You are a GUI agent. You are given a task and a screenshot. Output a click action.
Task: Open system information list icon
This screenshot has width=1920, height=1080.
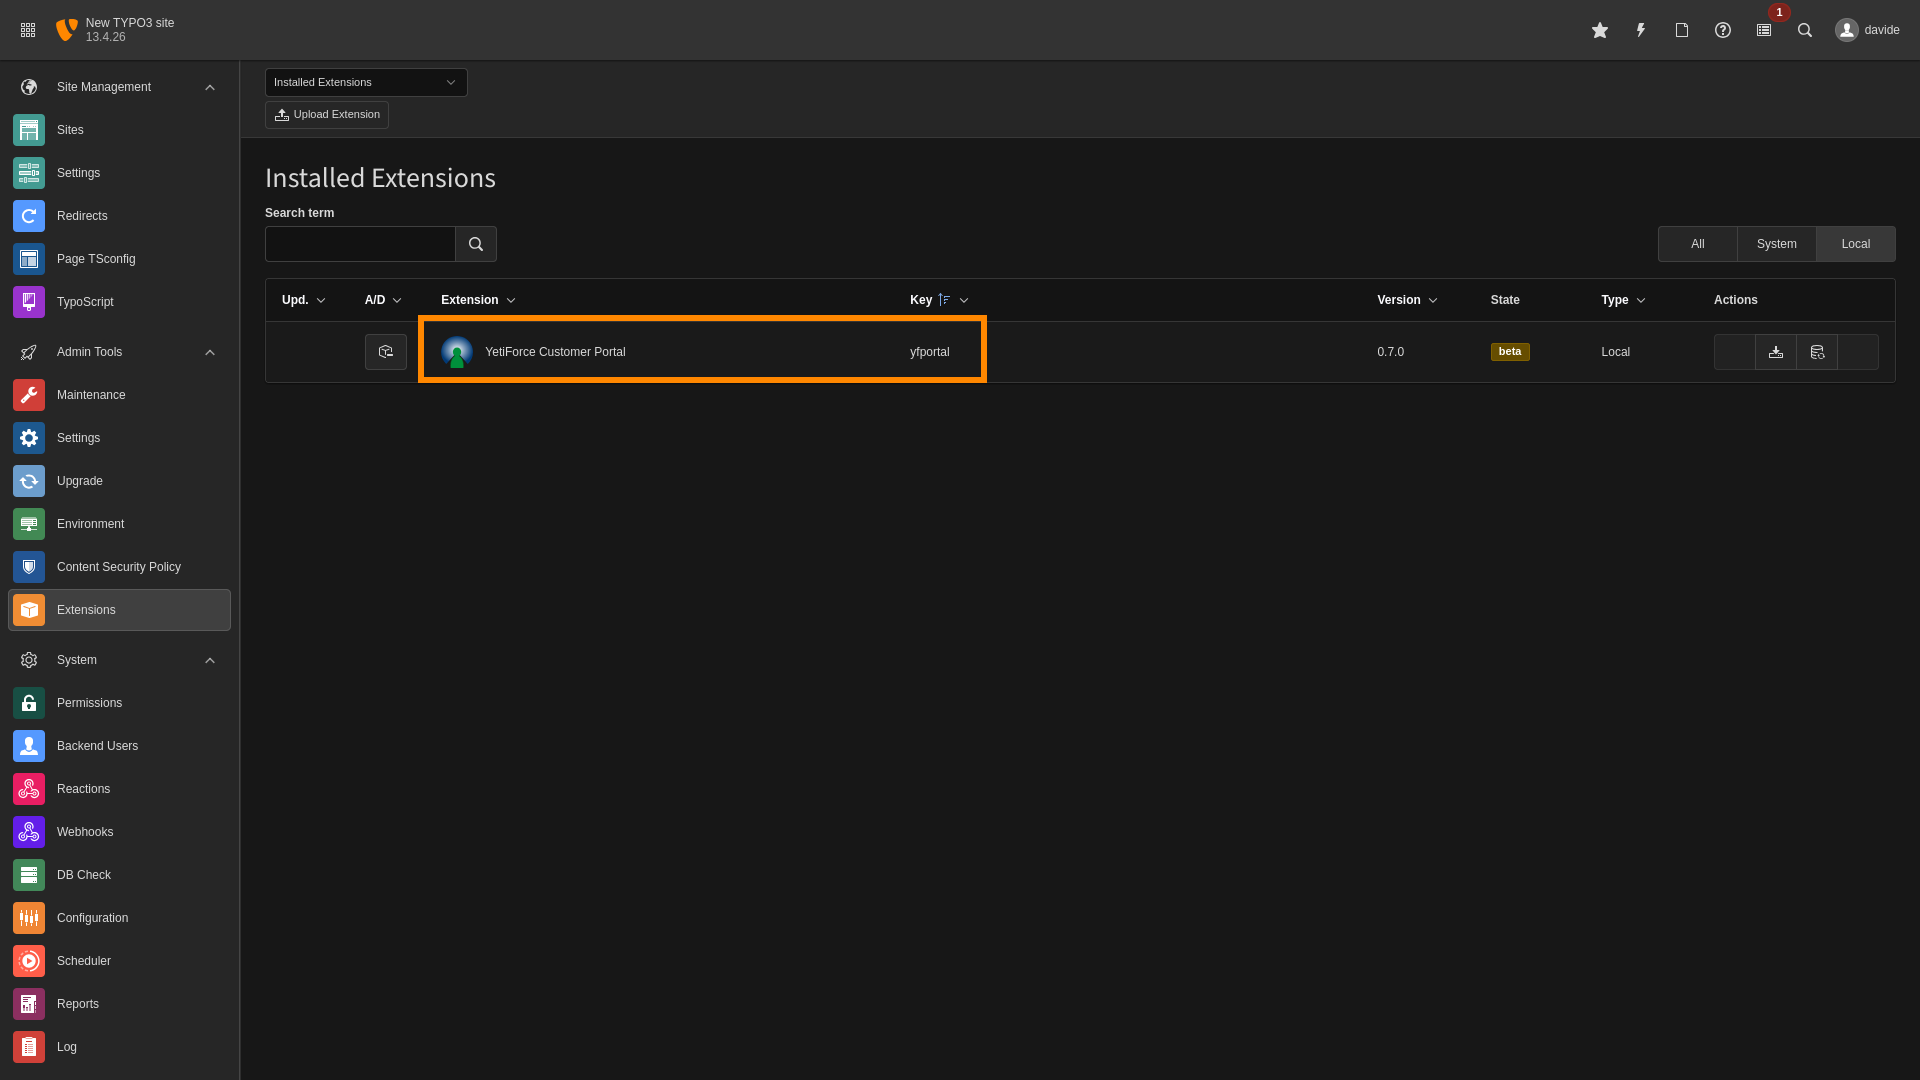pyautogui.click(x=1764, y=30)
